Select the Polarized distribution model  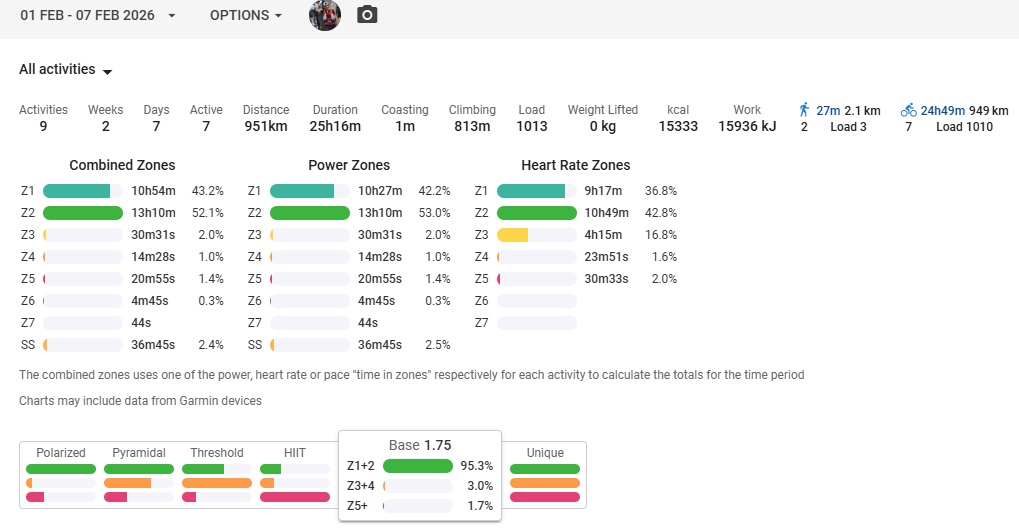[x=61, y=453]
